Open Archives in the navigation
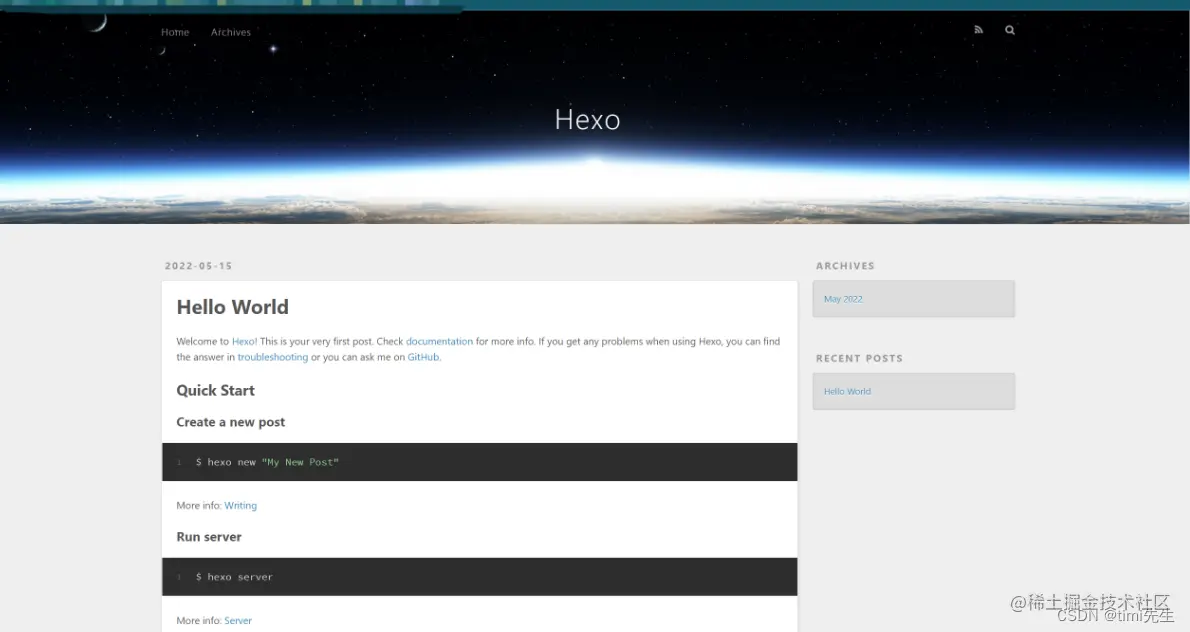1190x632 pixels. (x=231, y=32)
